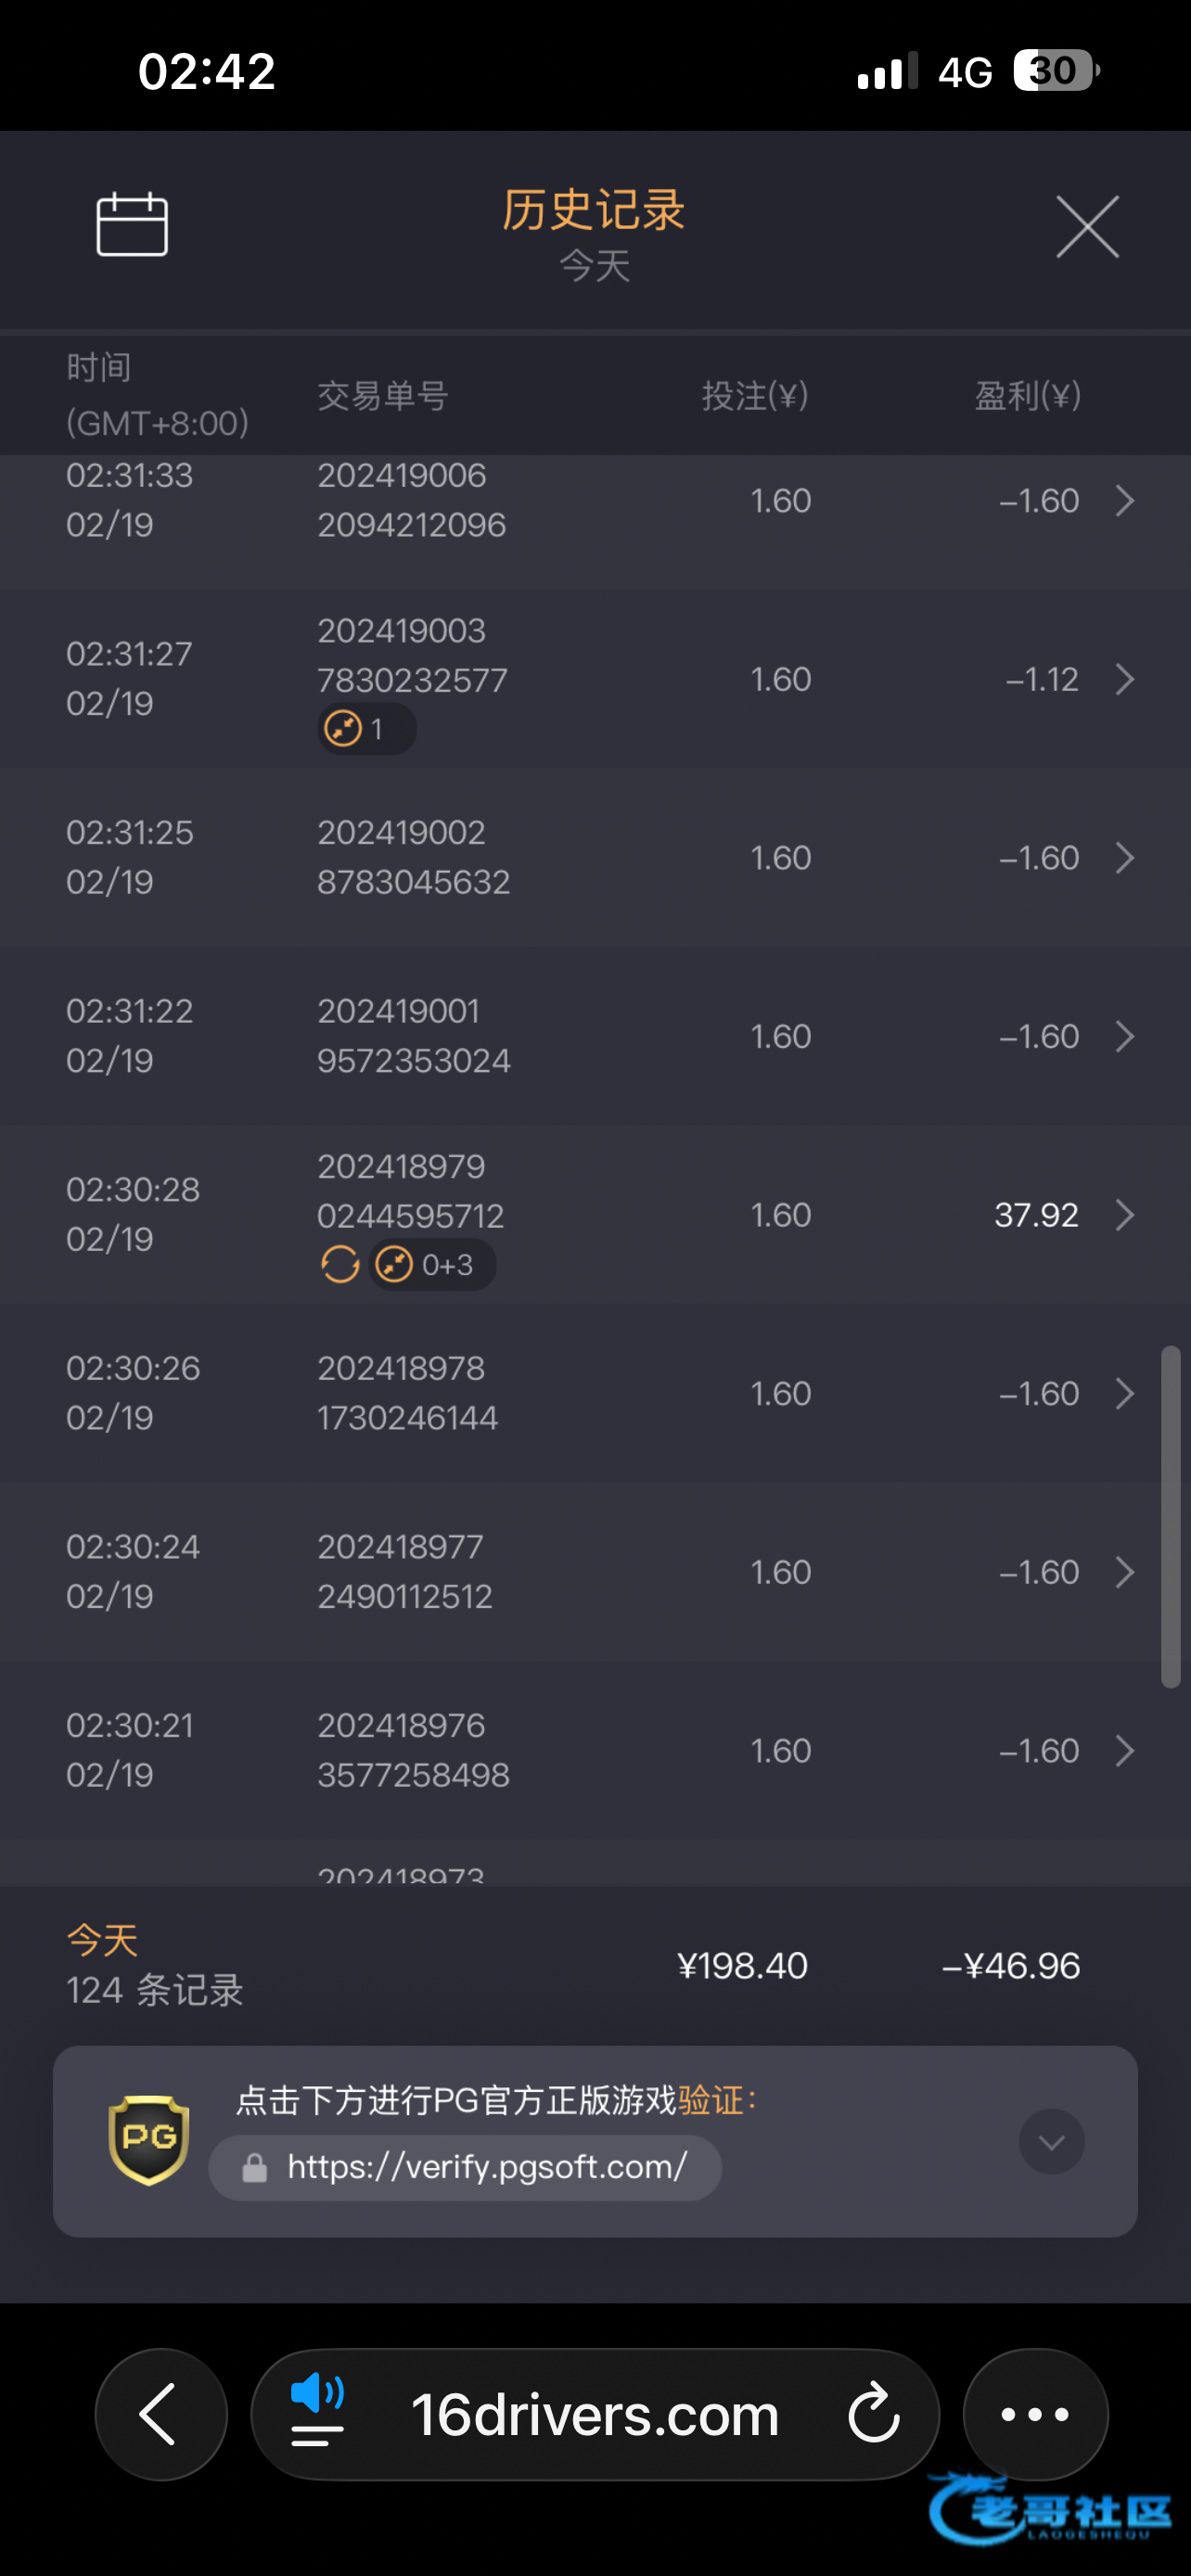
Task: Tap the PG shield logo icon
Action: coord(149,2140)
